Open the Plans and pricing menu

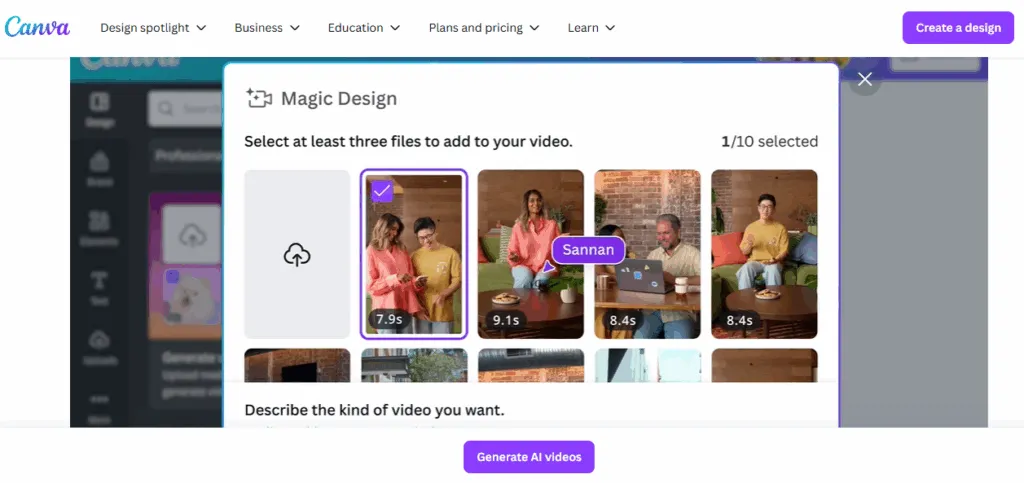pyautogui.click(x=483, y=28)
